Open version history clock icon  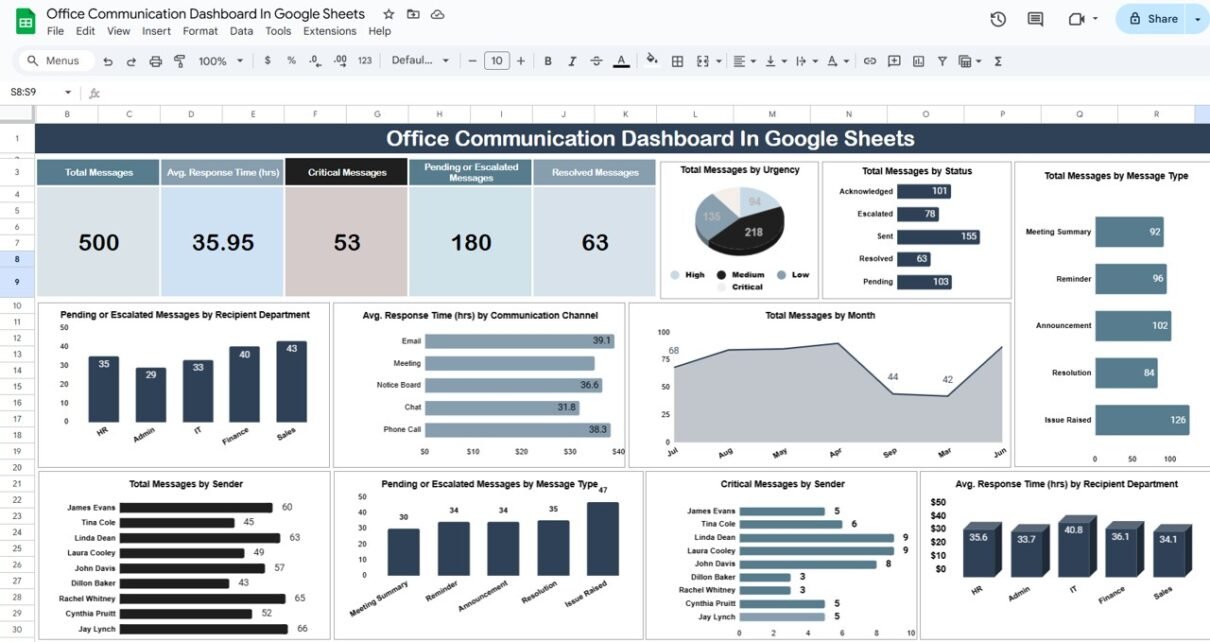(997, 19)
